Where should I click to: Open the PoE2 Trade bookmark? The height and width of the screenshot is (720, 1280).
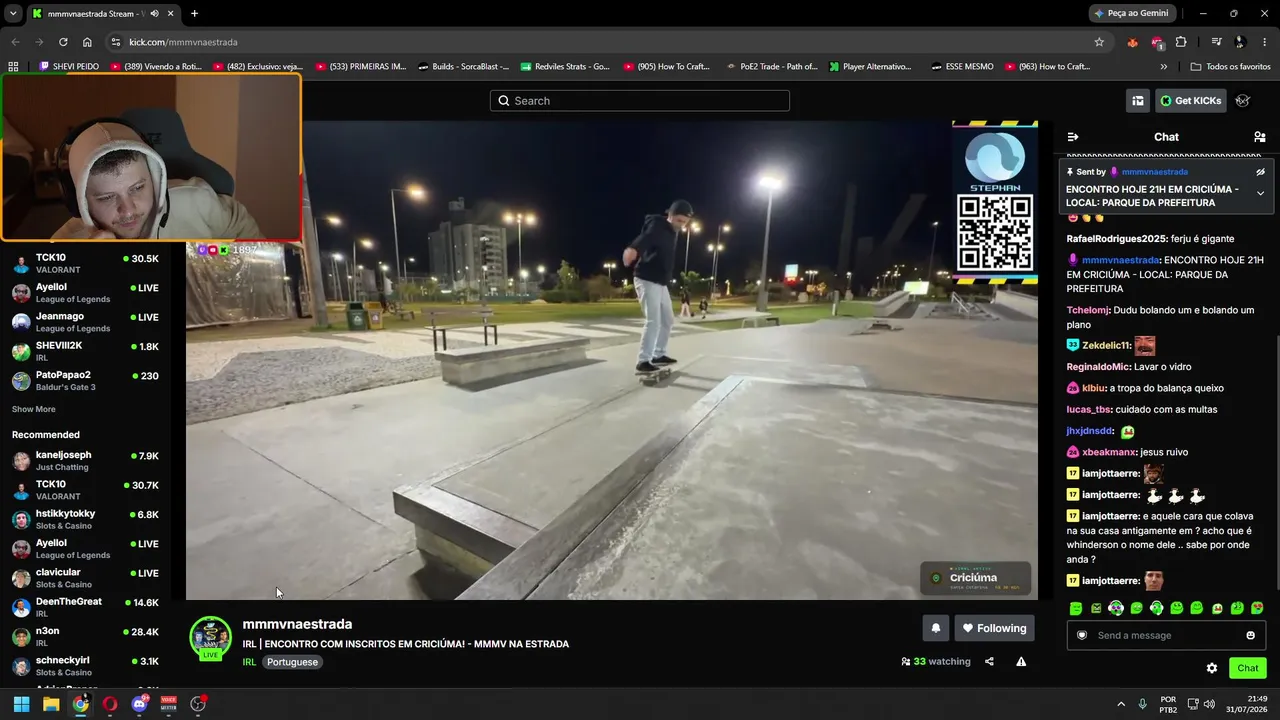click(772, 67)
